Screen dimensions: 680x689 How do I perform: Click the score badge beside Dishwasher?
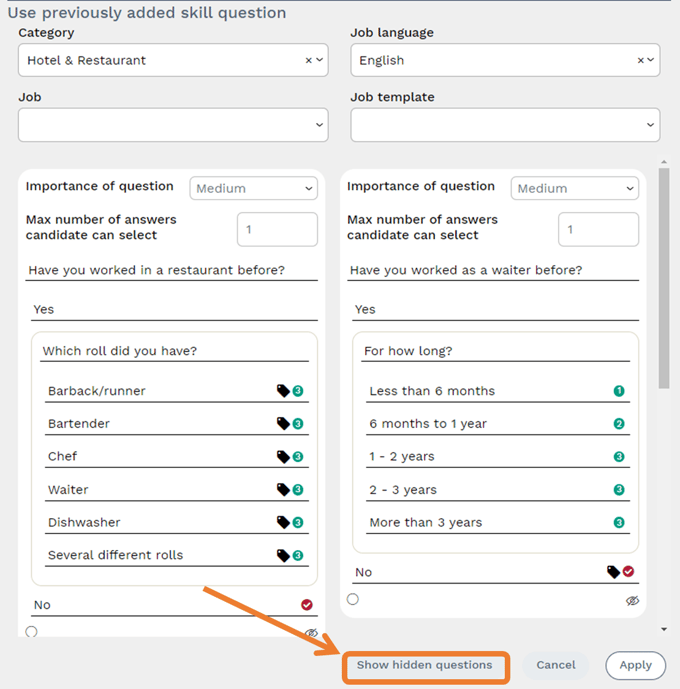(x=297, y=523)
